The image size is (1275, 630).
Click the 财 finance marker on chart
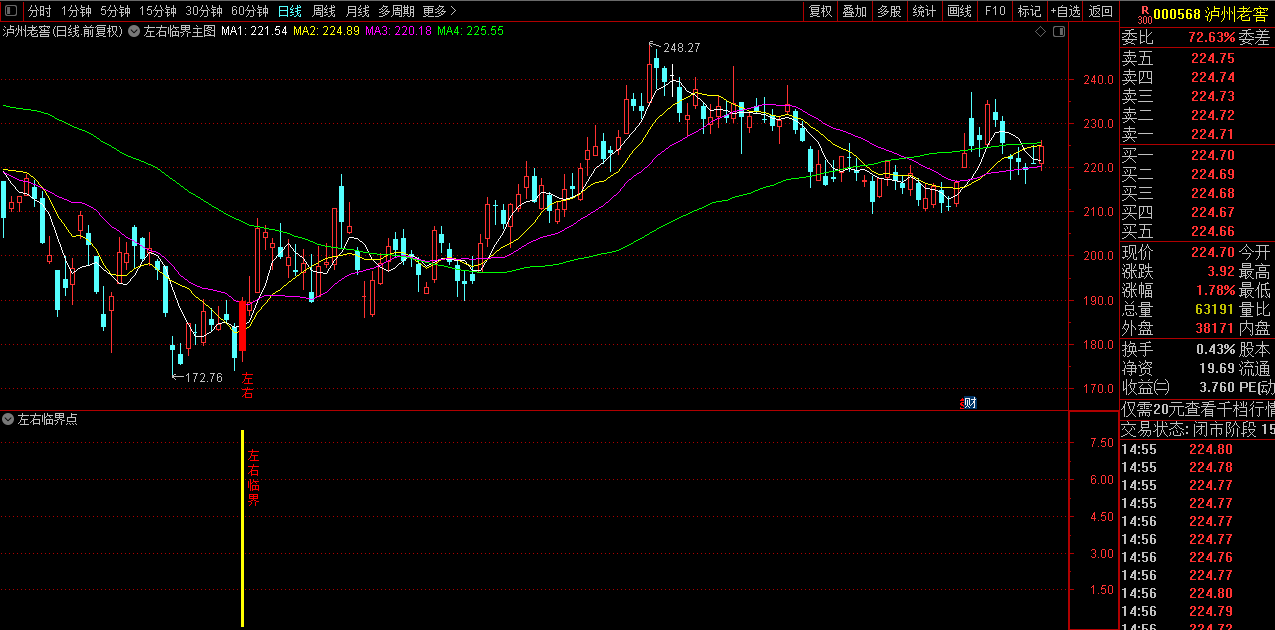tap(968, 403)
